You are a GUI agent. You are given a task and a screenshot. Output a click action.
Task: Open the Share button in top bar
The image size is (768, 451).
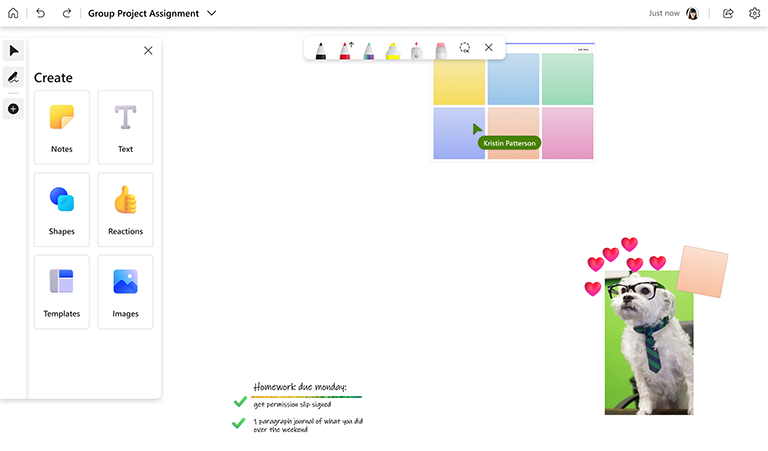[728, 14]
